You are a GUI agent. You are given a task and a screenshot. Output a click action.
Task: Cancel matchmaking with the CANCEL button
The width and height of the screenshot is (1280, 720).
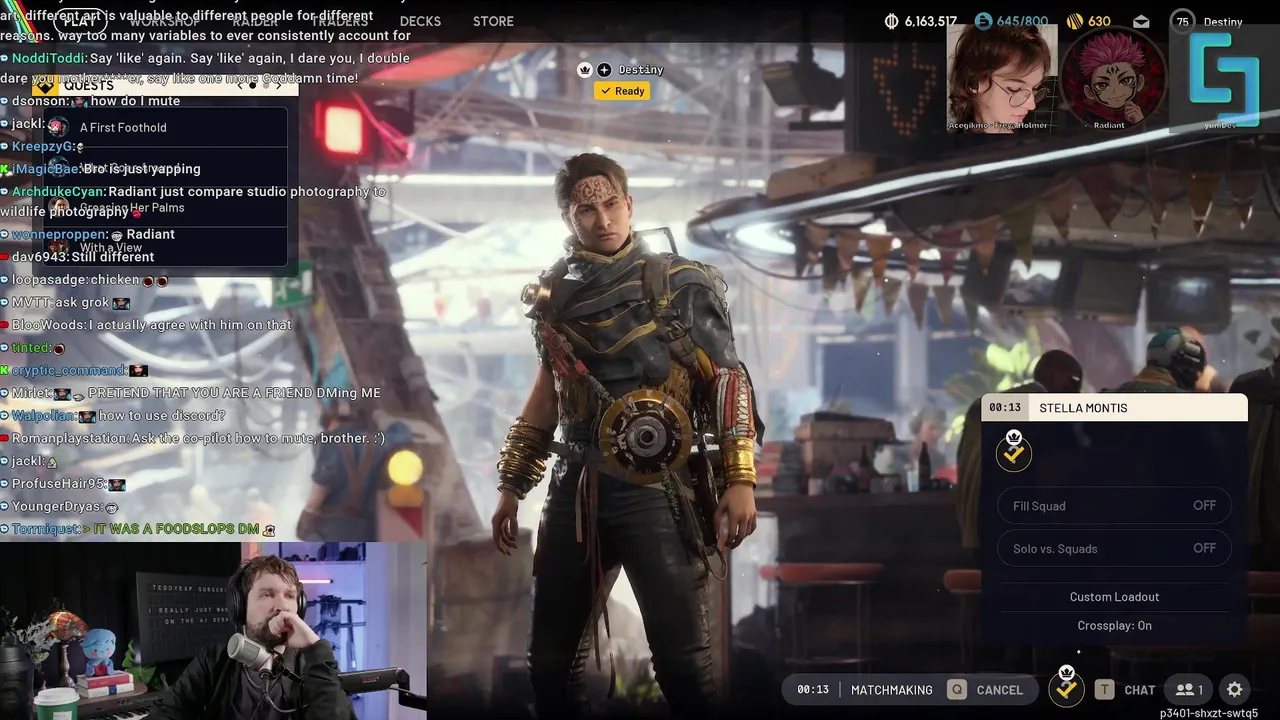pos(999,690)
